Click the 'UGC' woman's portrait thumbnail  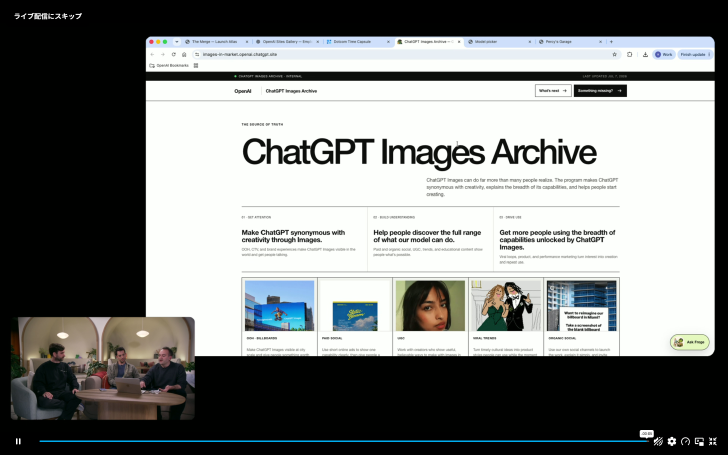[x=430, y=306]
